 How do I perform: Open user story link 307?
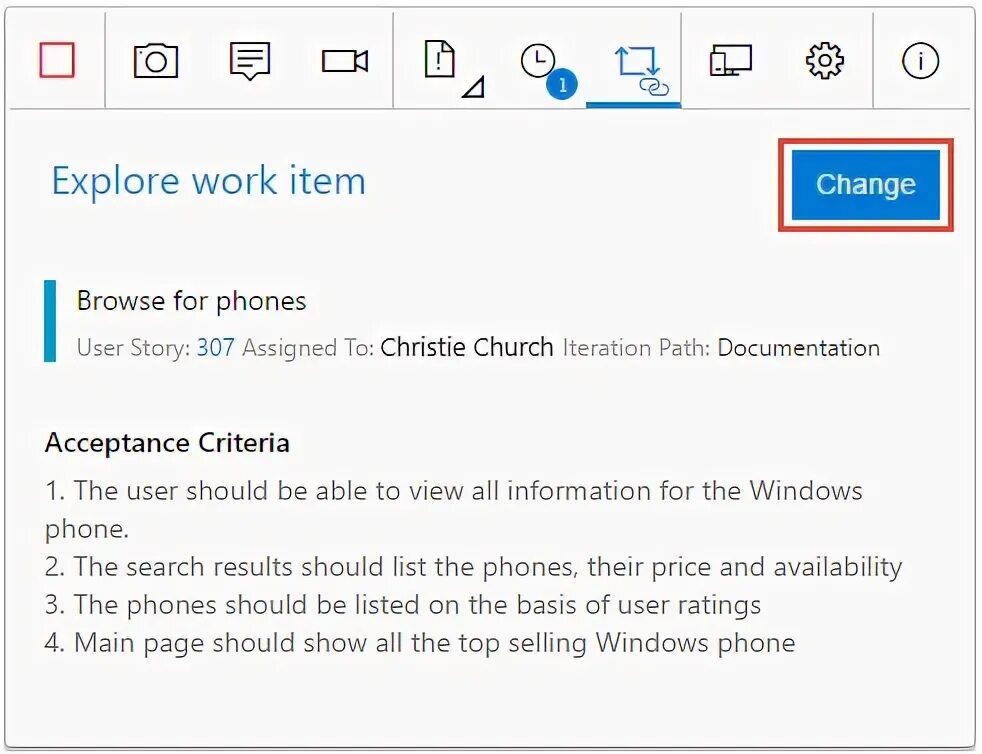click(x=215, y=348)
